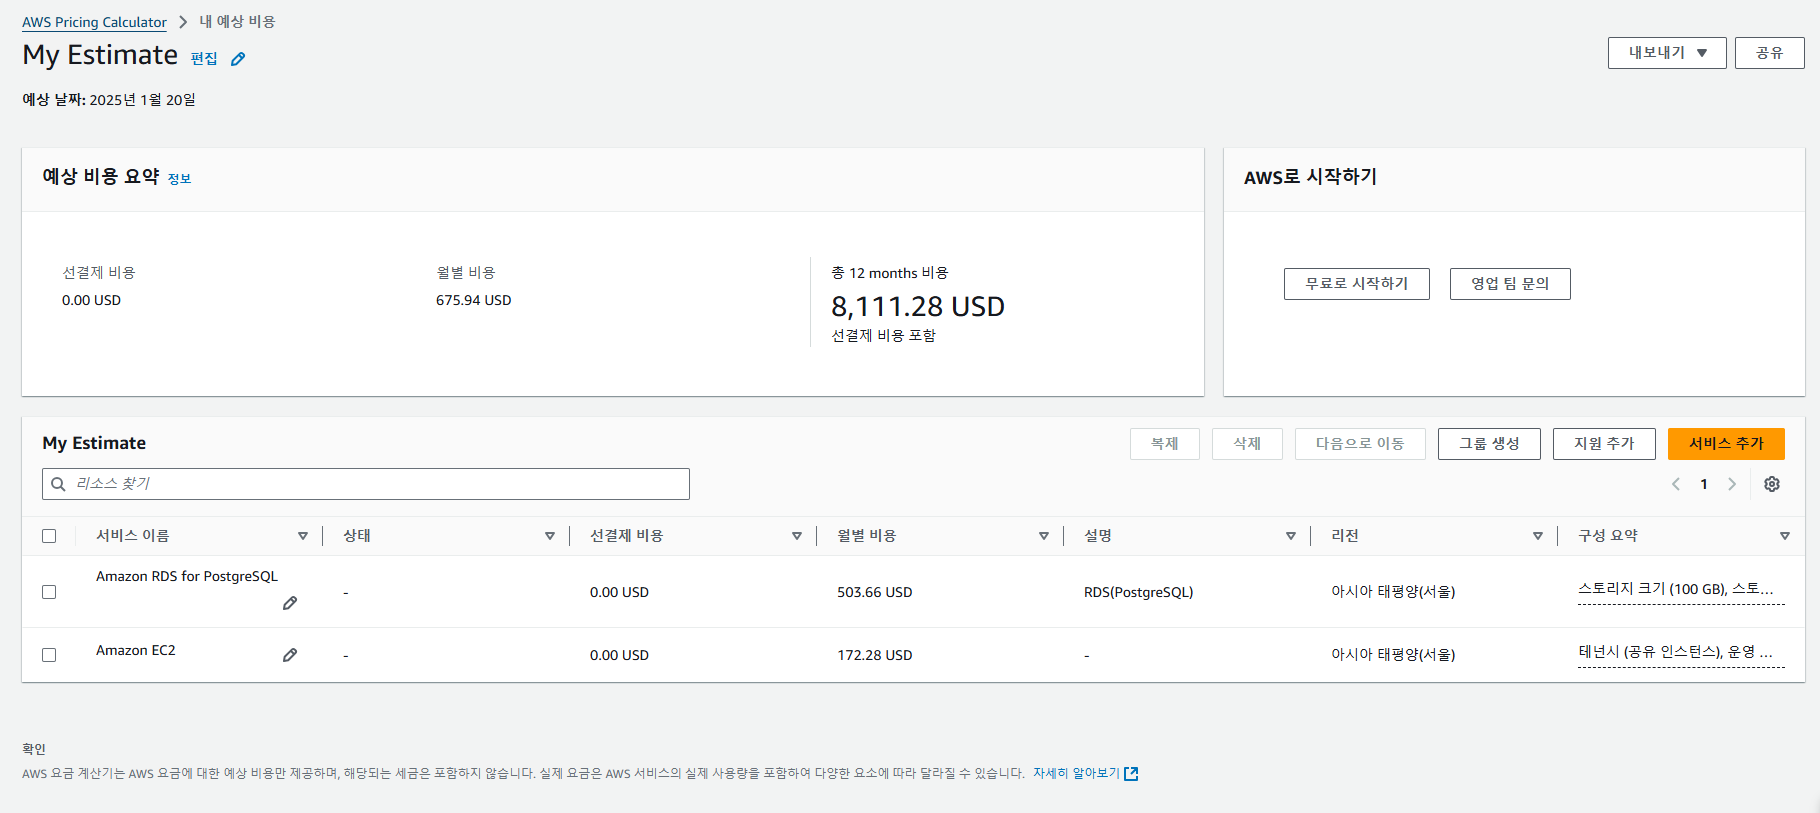Click the 내 예상 비용 breadcrumb text
1820x813 pixels.
pyautogui.click(x=237, y=22)
